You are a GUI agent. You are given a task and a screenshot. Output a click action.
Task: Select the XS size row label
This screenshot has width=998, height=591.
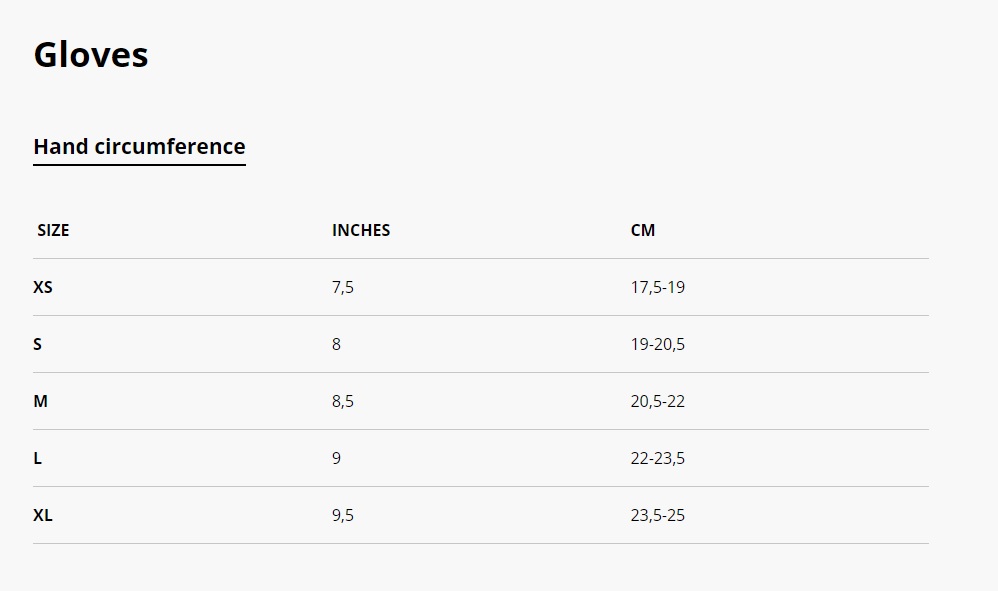pyautogui.click(x=43, y=288)
